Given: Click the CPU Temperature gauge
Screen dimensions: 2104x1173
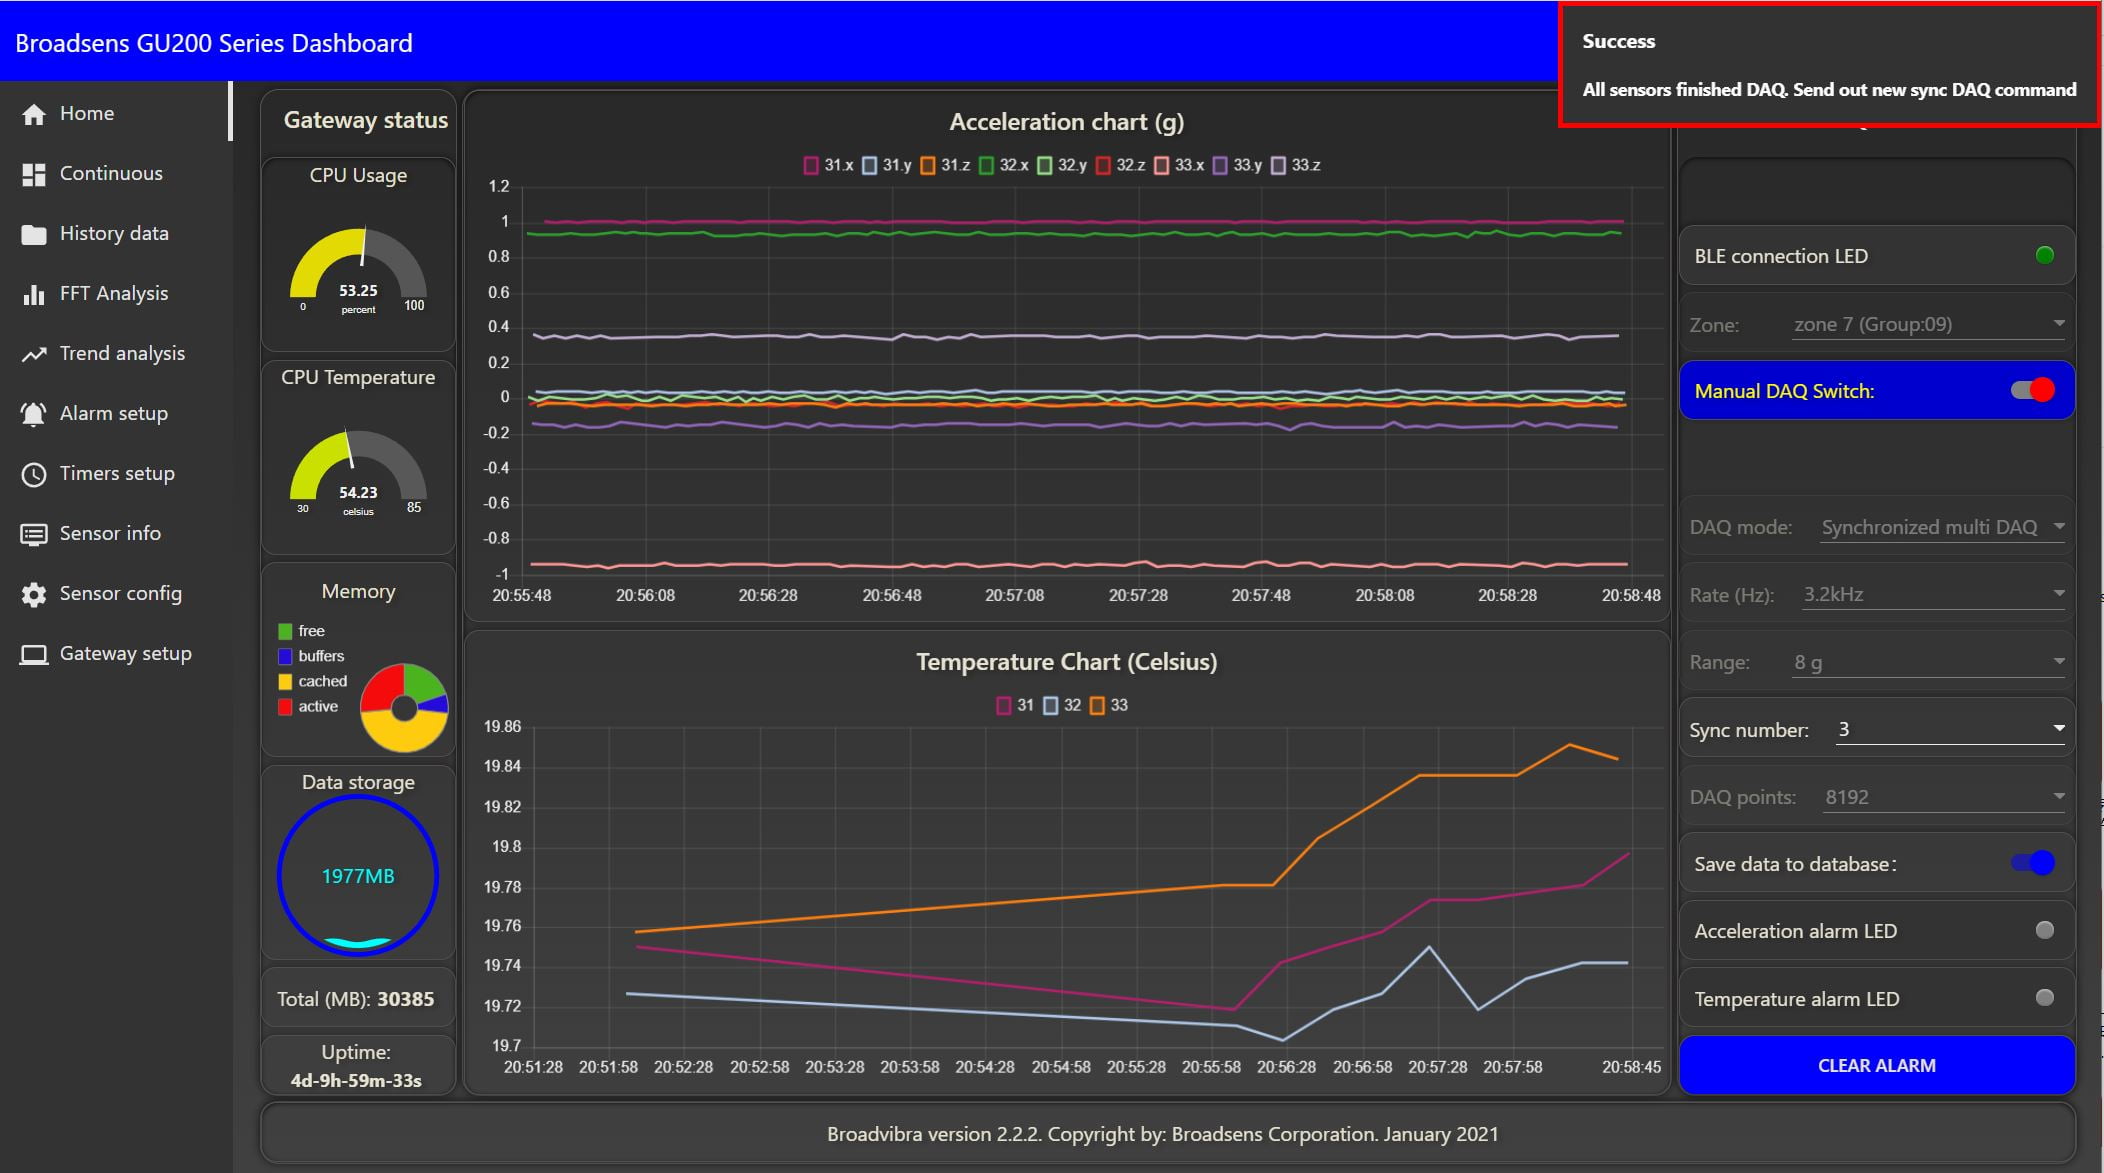Looking at the screenshot, I should 358,473.
